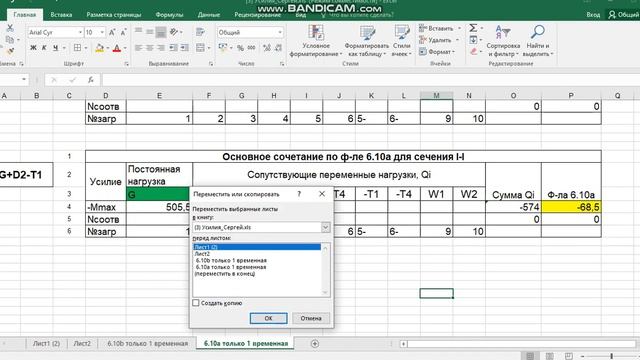Toggle middle vertical alignment
Image resolution: width=640 pixels, height=360 pixels.
[150, 32]
